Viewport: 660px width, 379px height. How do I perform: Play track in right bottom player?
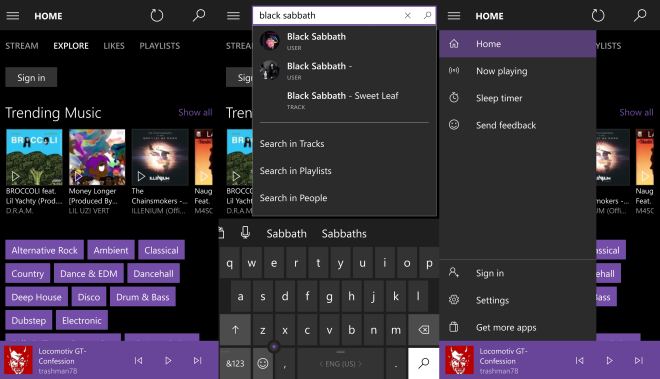point(609,360)
